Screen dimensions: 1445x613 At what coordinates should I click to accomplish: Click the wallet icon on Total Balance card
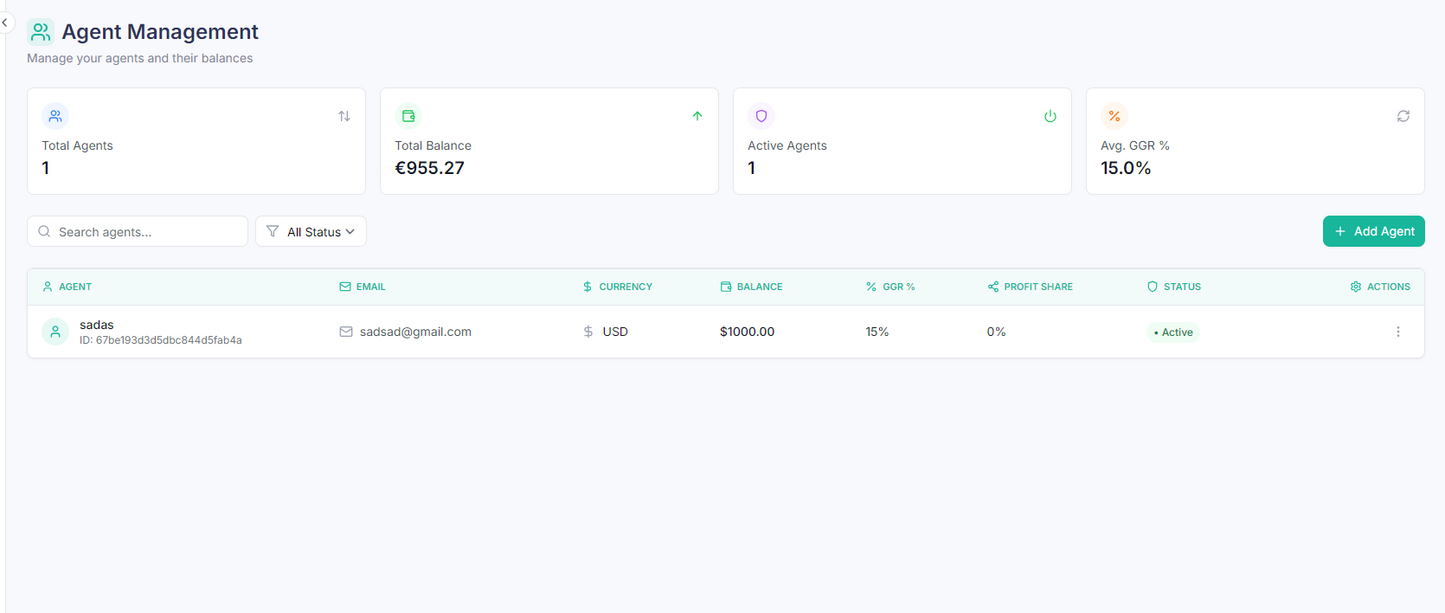tap(408, 116)
